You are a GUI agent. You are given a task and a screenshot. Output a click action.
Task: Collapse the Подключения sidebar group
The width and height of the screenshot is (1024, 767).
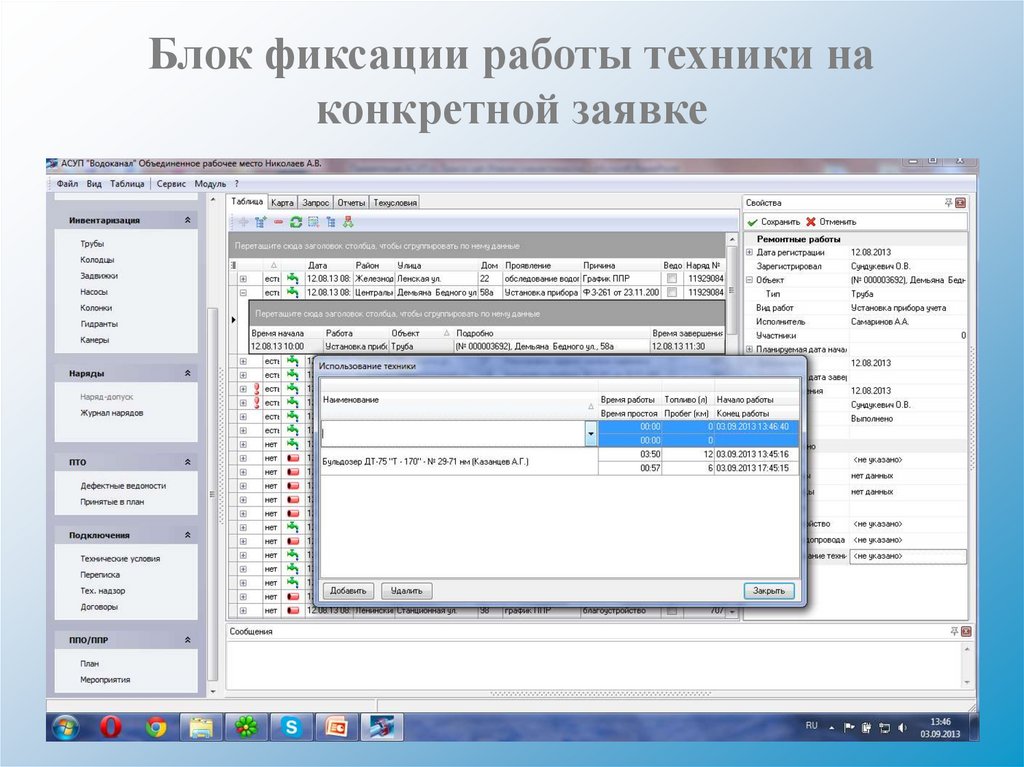187,534
